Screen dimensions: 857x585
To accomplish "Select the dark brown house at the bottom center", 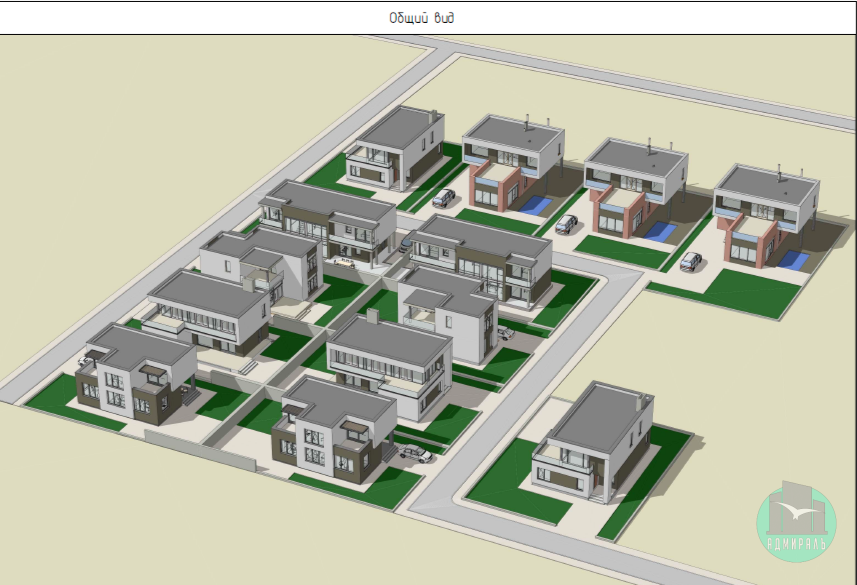I will pyautogui.click(x=335, y=430).
